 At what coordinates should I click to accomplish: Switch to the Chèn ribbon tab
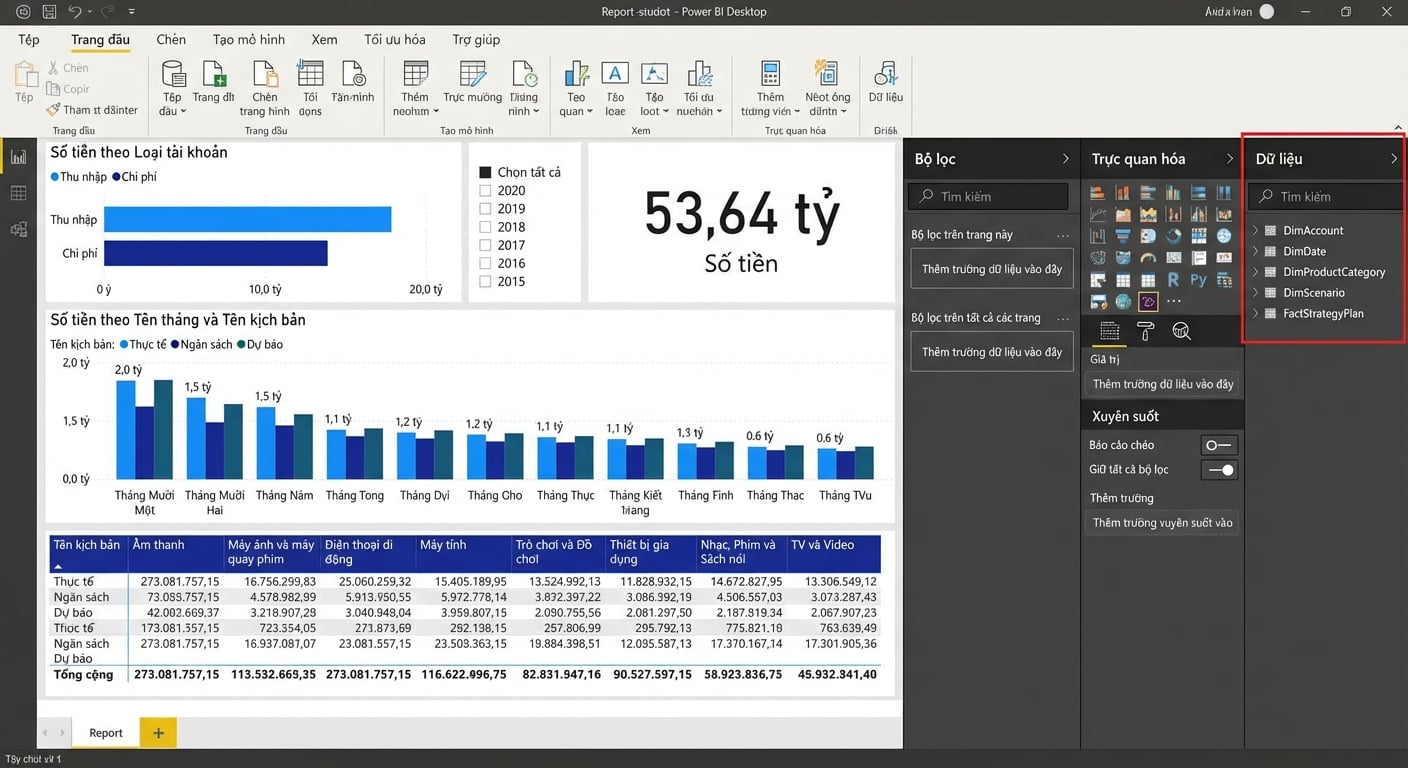[x=171, y=40]
